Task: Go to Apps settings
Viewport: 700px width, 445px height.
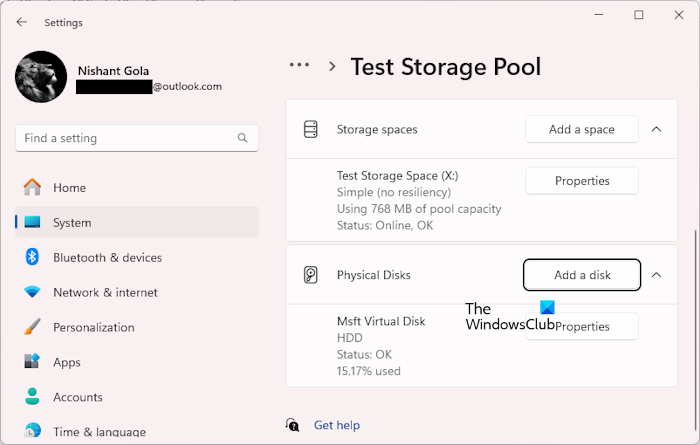Action: pyautogui.click(x=67, y=362)
